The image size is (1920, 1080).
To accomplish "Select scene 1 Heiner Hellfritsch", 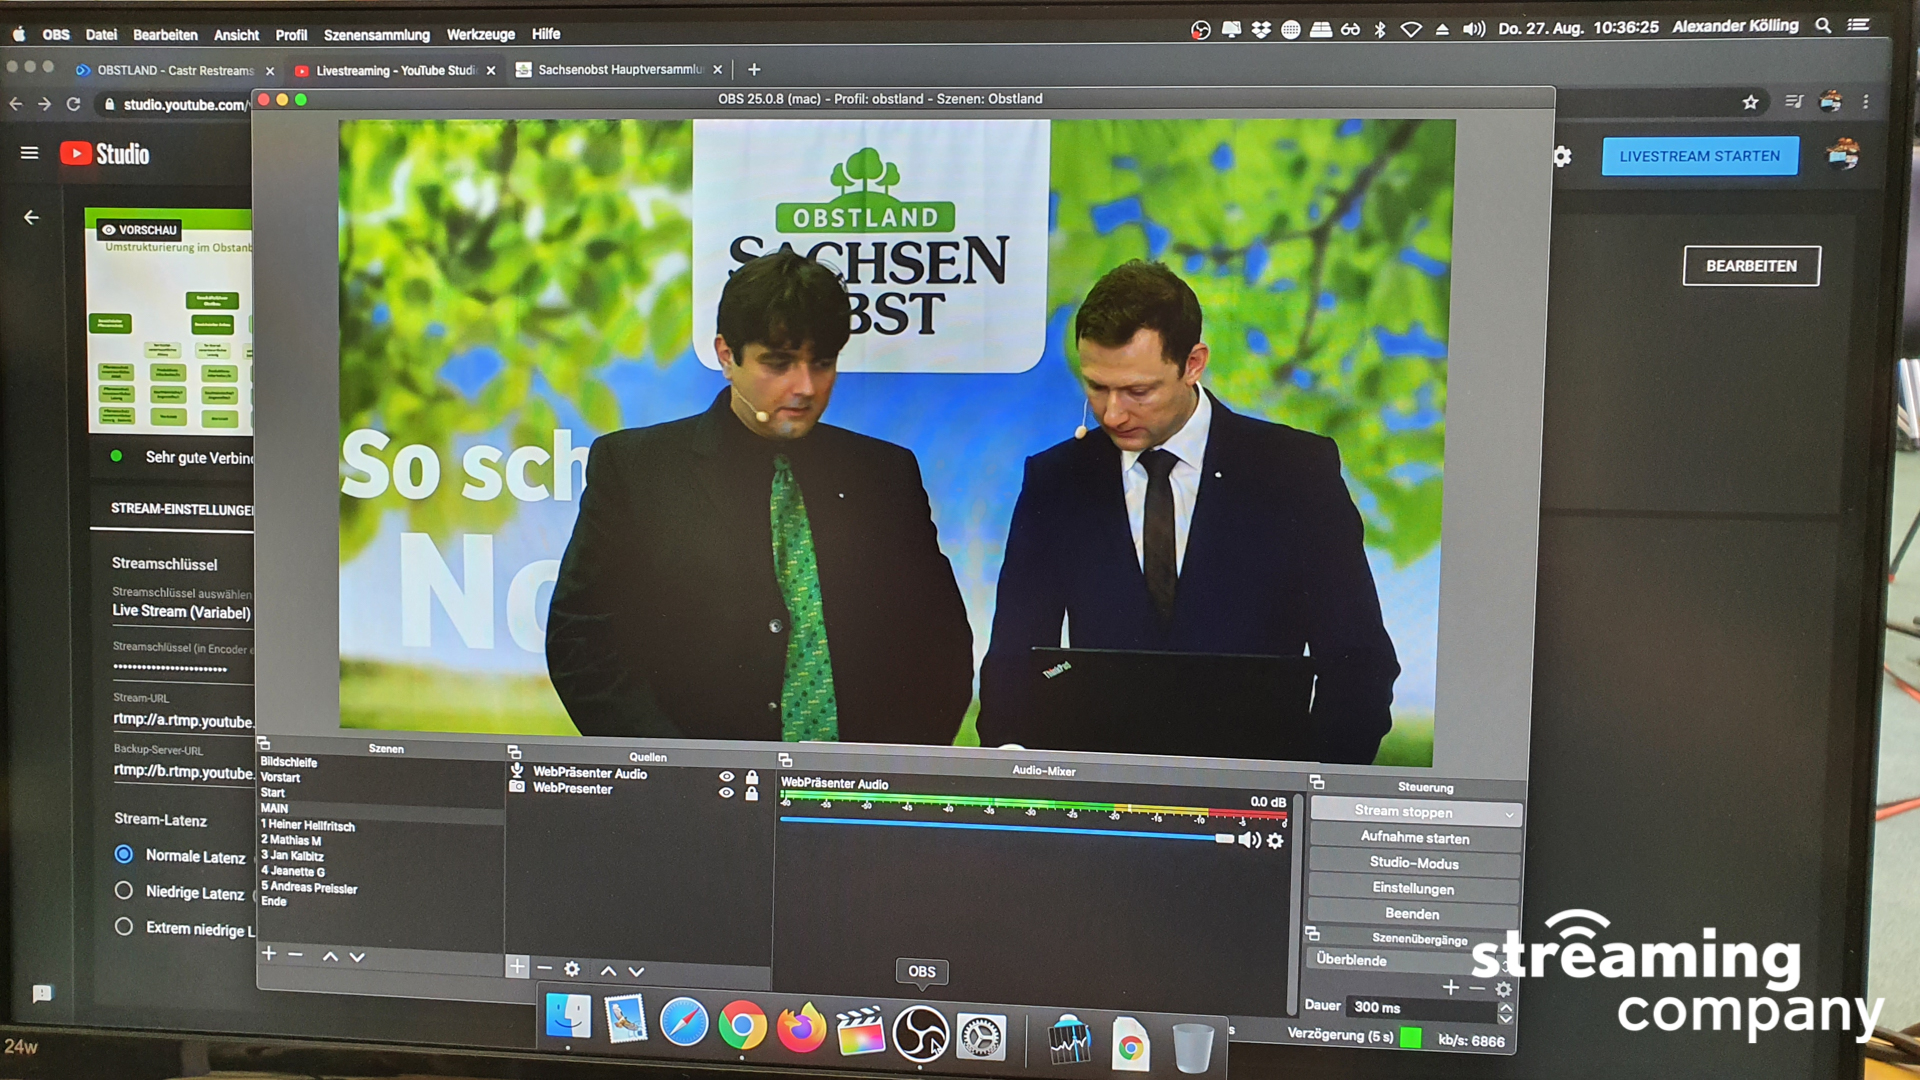I will pos(308,825).
